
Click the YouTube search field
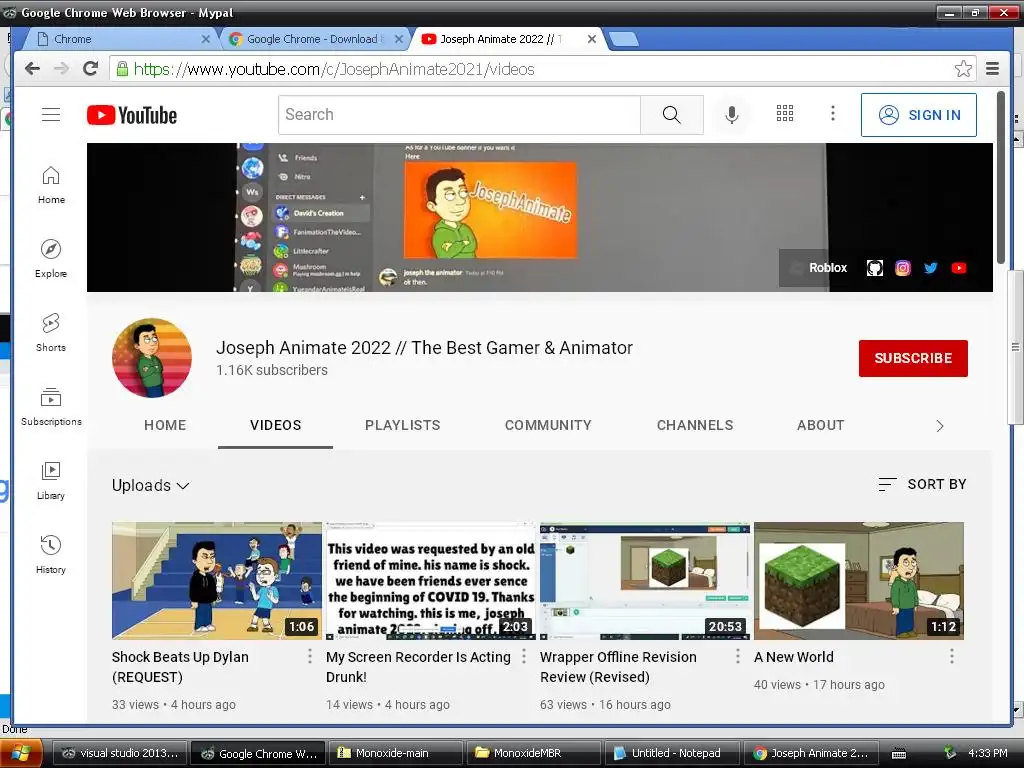point(459,115)
